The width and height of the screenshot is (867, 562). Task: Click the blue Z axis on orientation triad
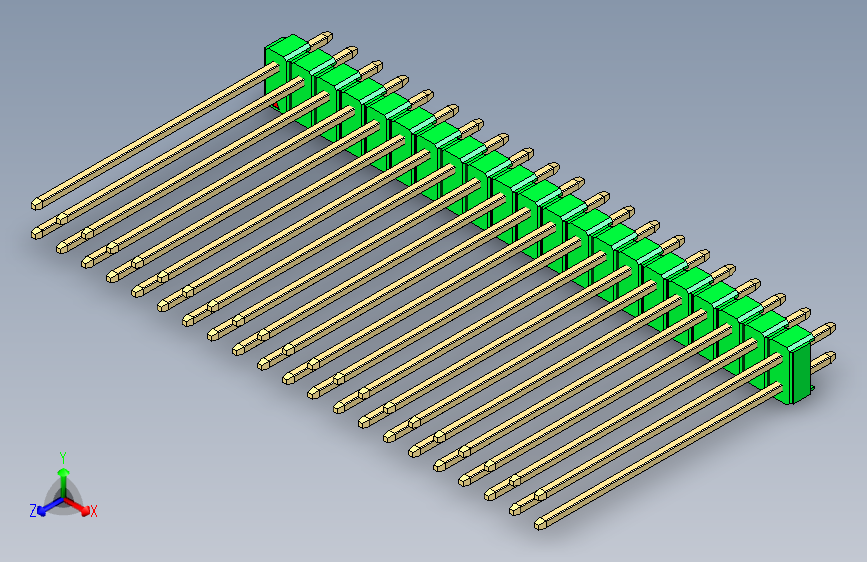click(x=50, y=506)
